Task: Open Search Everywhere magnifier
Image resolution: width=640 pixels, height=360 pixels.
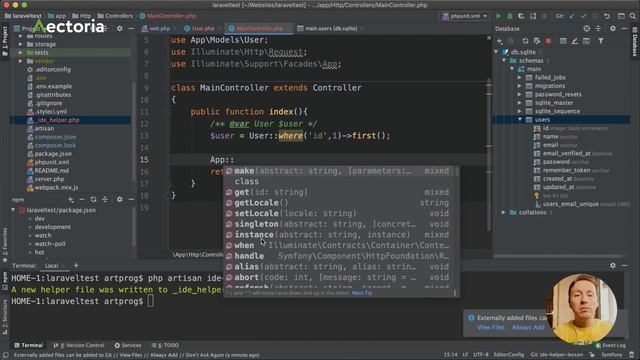Action: point(633,16)
